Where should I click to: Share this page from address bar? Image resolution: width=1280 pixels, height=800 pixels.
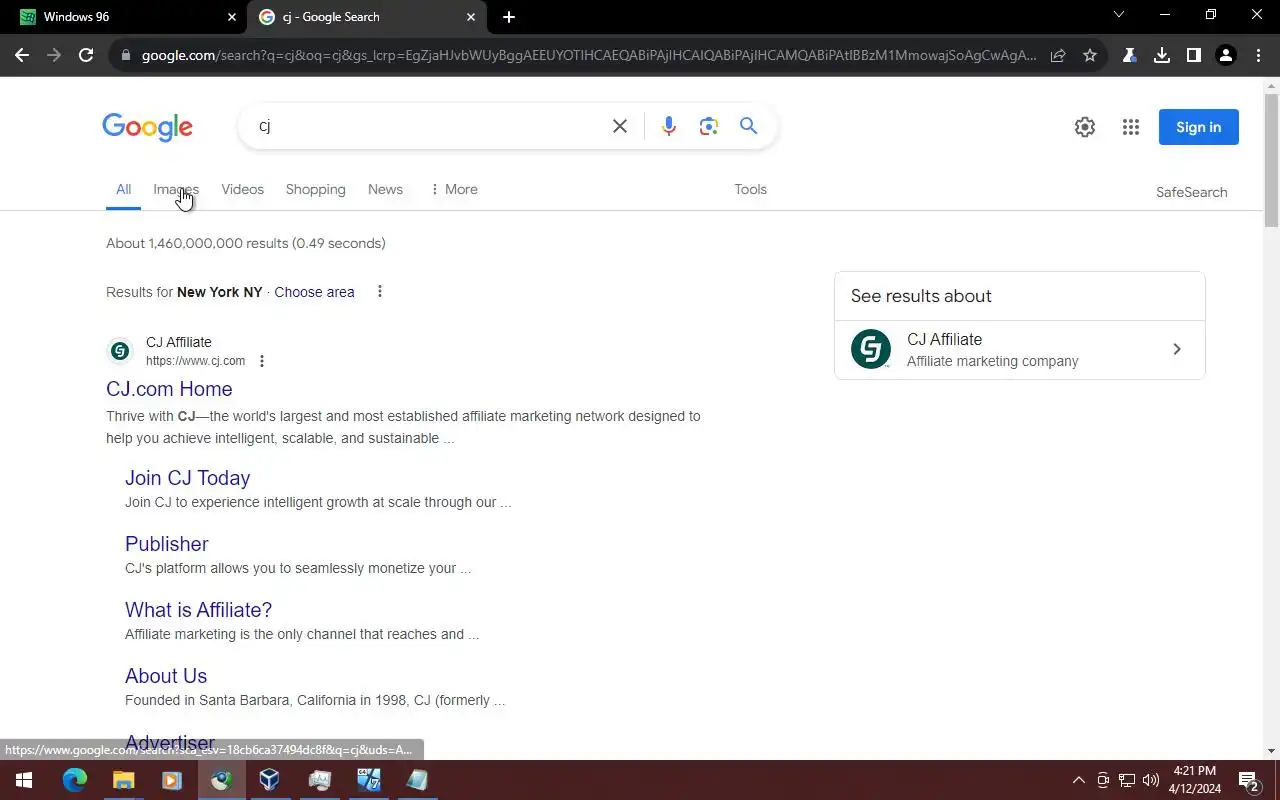(1058, 55)
